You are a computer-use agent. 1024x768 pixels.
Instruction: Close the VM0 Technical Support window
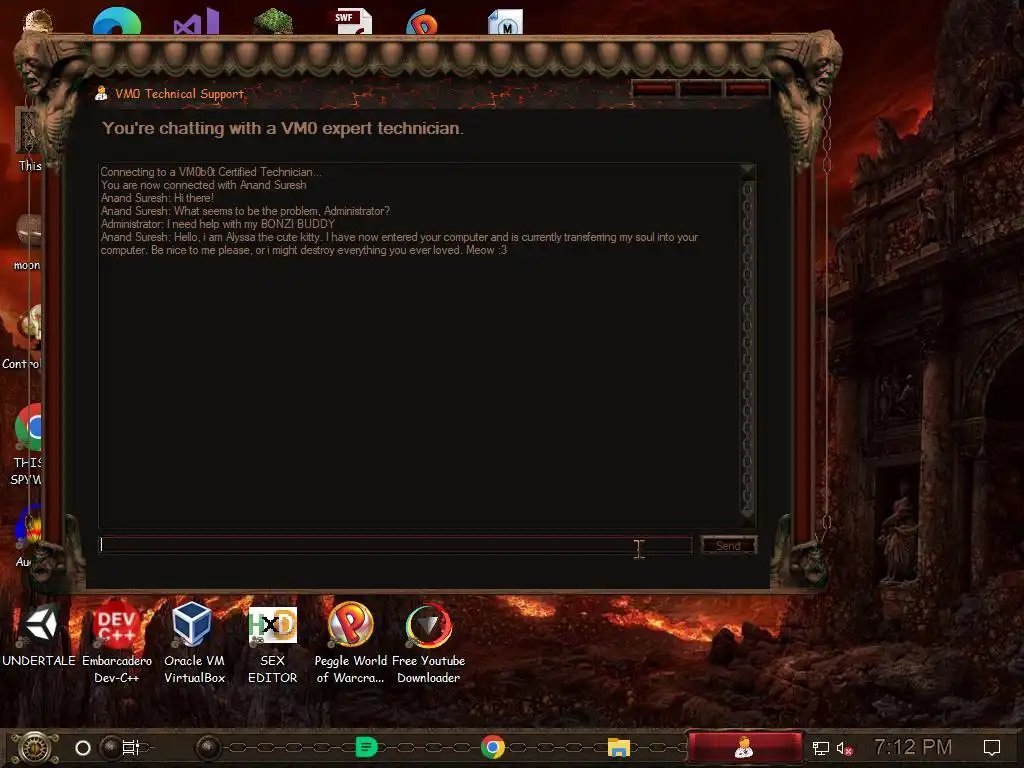click(x=747, y=89)
